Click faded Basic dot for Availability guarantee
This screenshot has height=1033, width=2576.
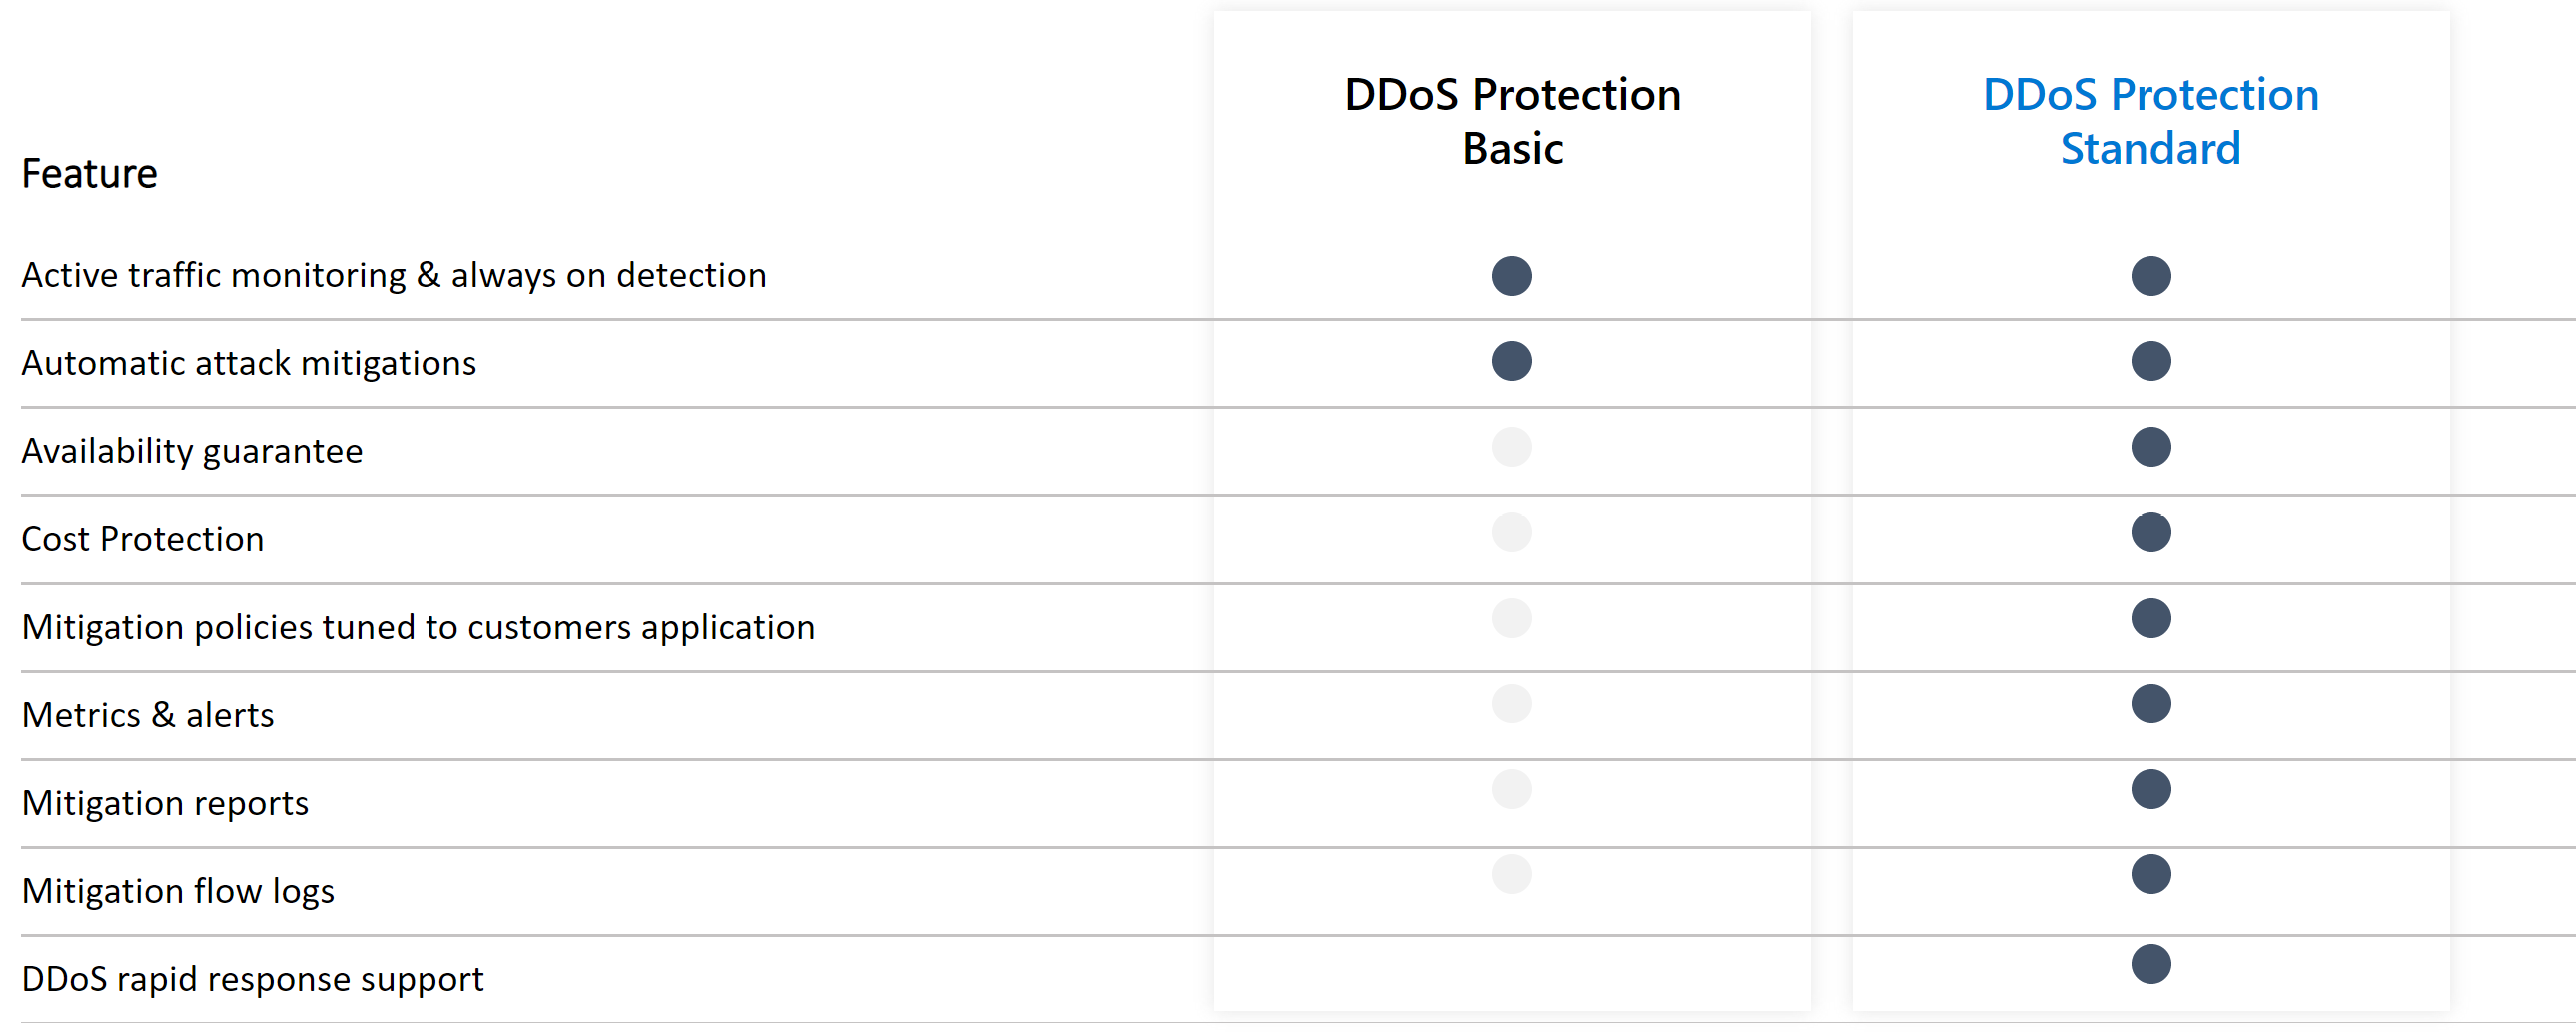(1512, 447)
